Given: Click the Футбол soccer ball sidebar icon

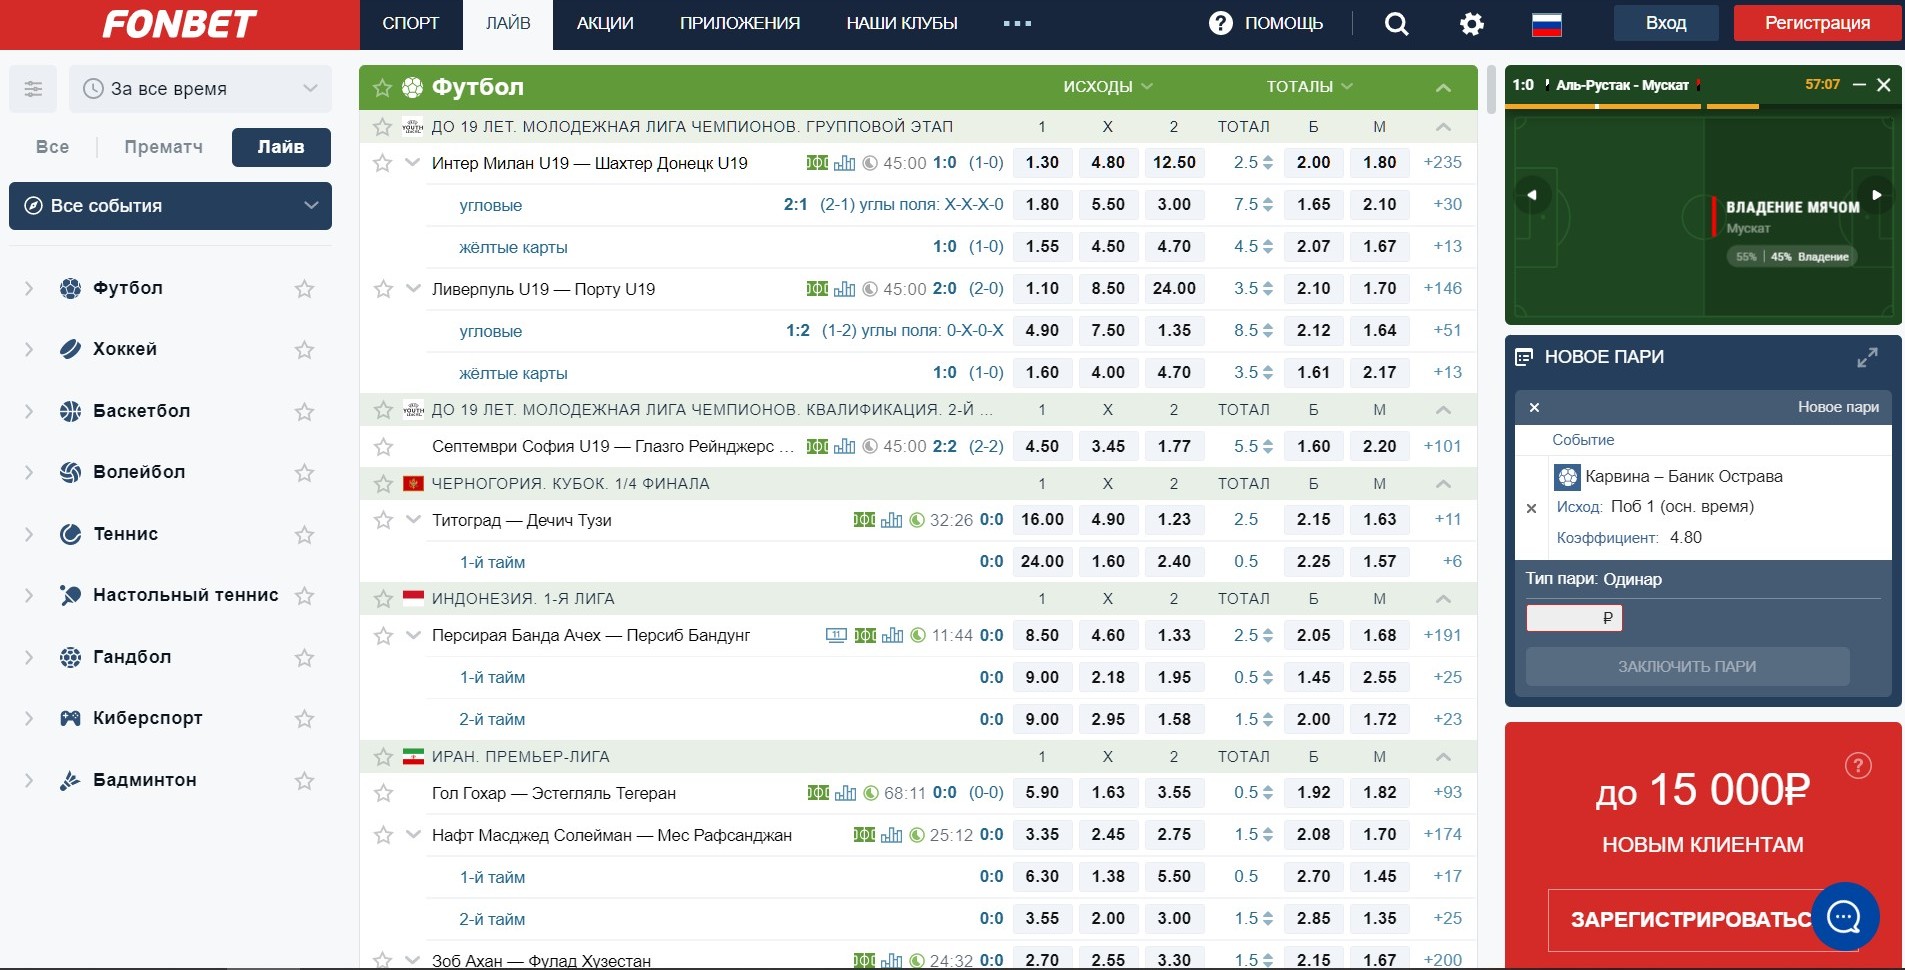Looking at the screenshot, I should pos(70,288).
